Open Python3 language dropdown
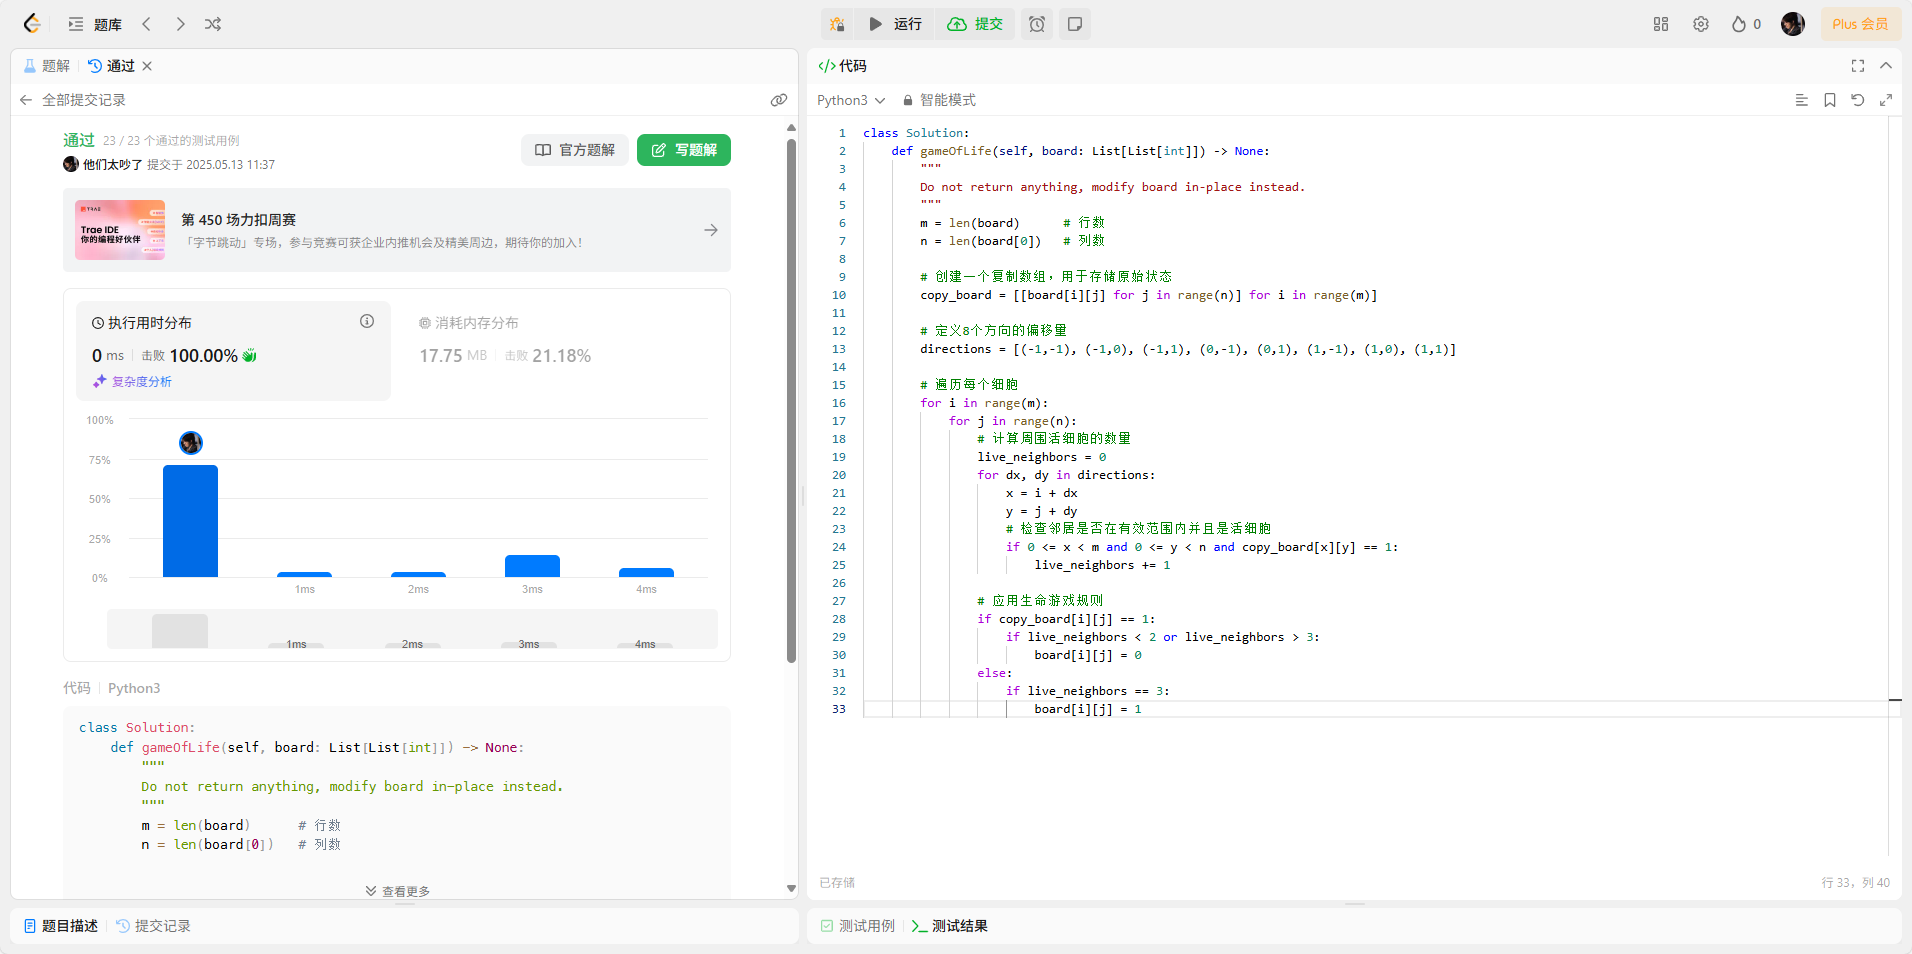This screenshot has width=1912, height=954. tap(851, 100)
